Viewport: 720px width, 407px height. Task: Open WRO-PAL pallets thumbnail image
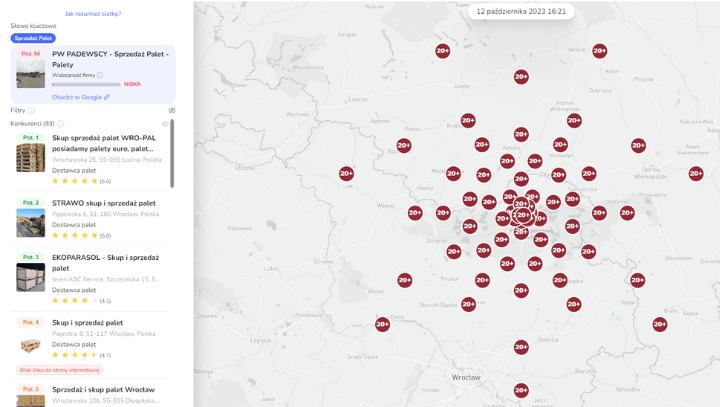click(31, 158)
